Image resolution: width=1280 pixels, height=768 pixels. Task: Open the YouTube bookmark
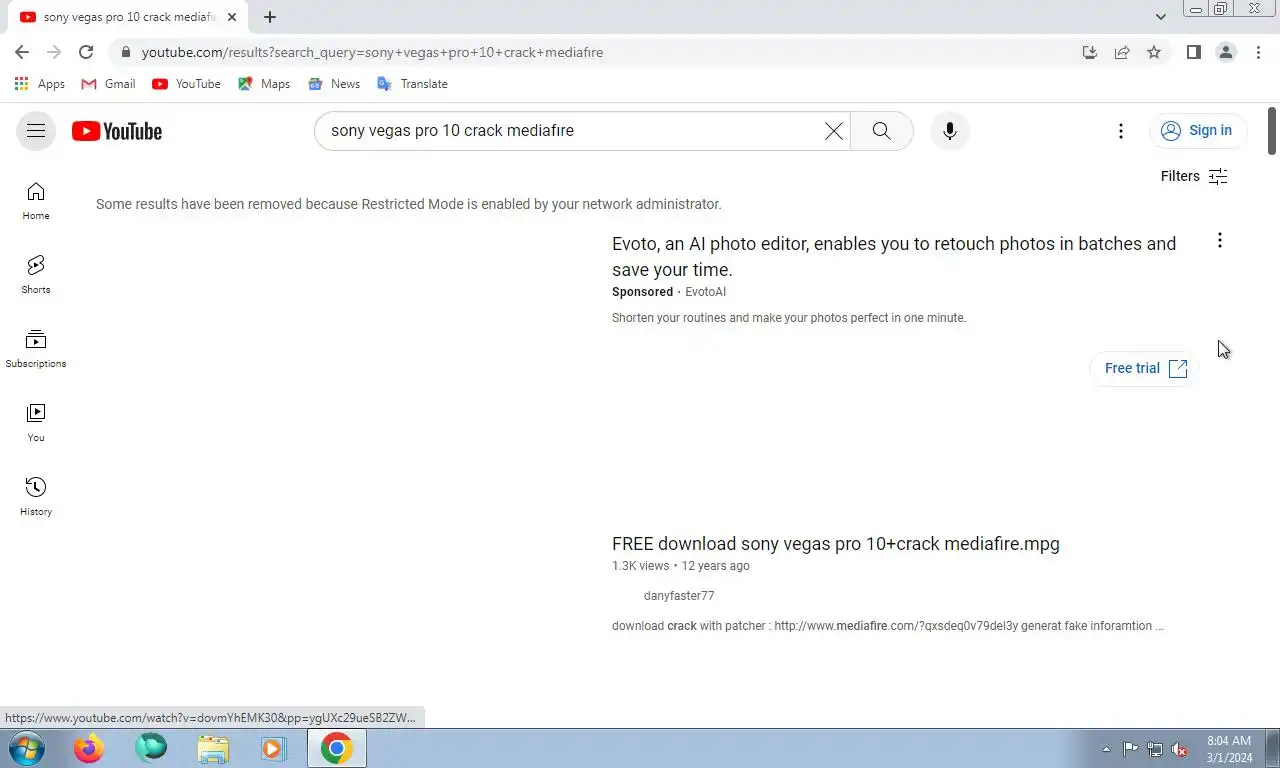click(x=186, y=84)
